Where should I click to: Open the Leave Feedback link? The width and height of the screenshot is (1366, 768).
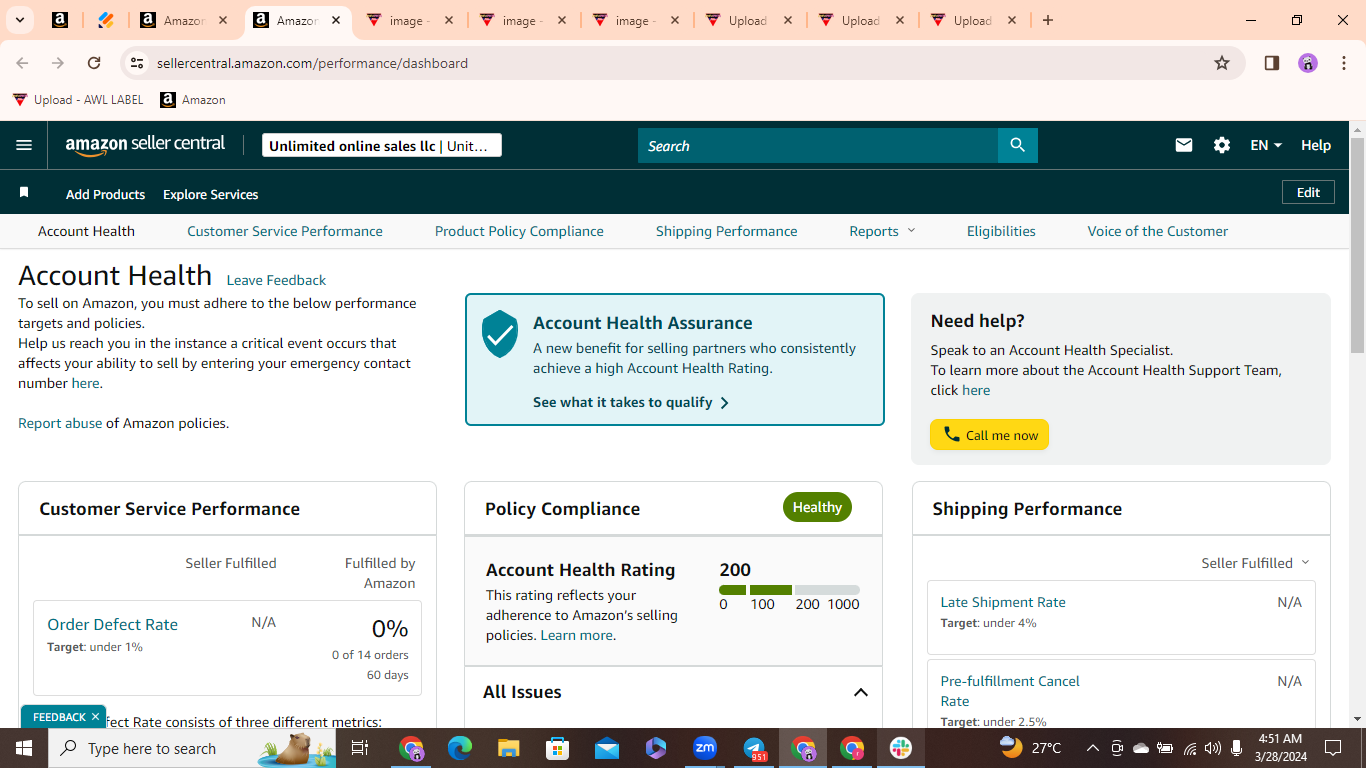[276, 280]
